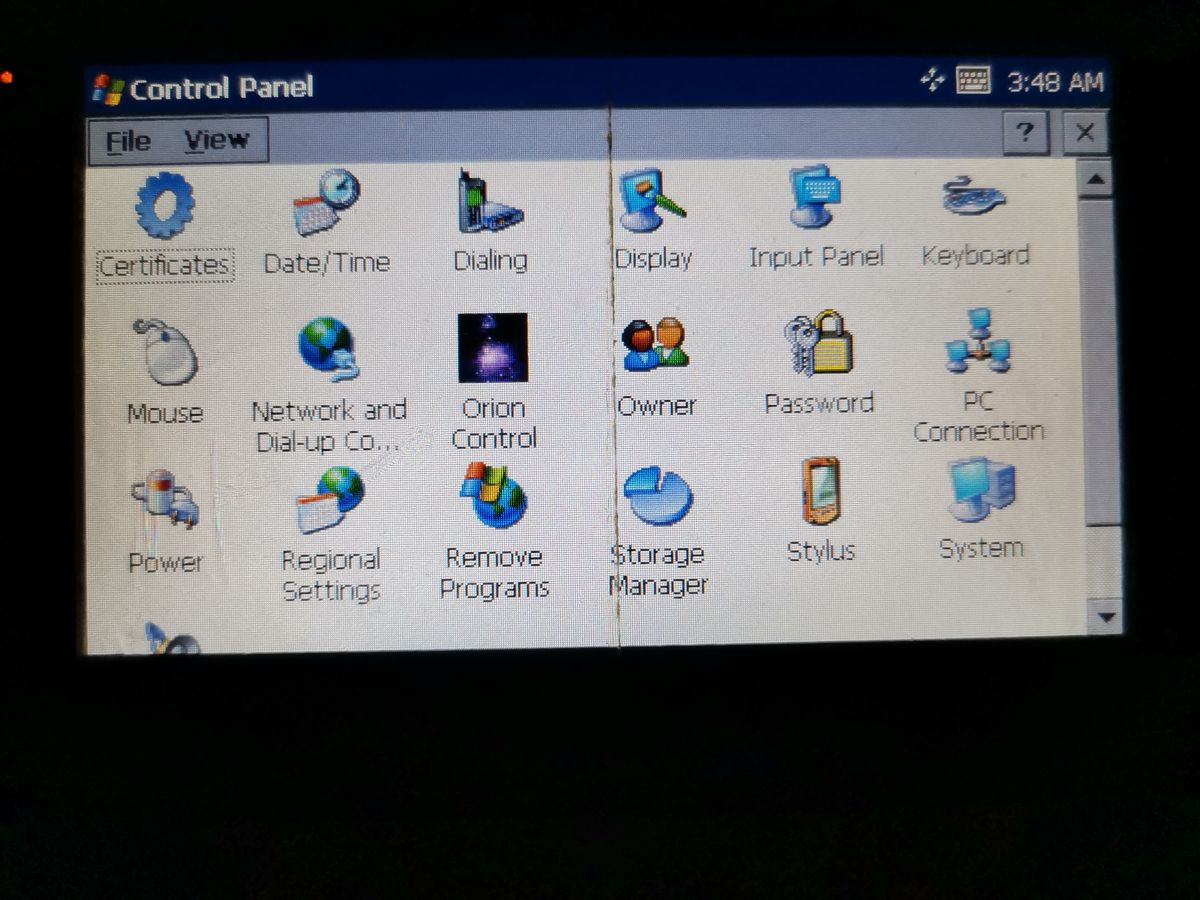Open the Password padlock icon
The image size is (1200, 900).
click(819, 345)
